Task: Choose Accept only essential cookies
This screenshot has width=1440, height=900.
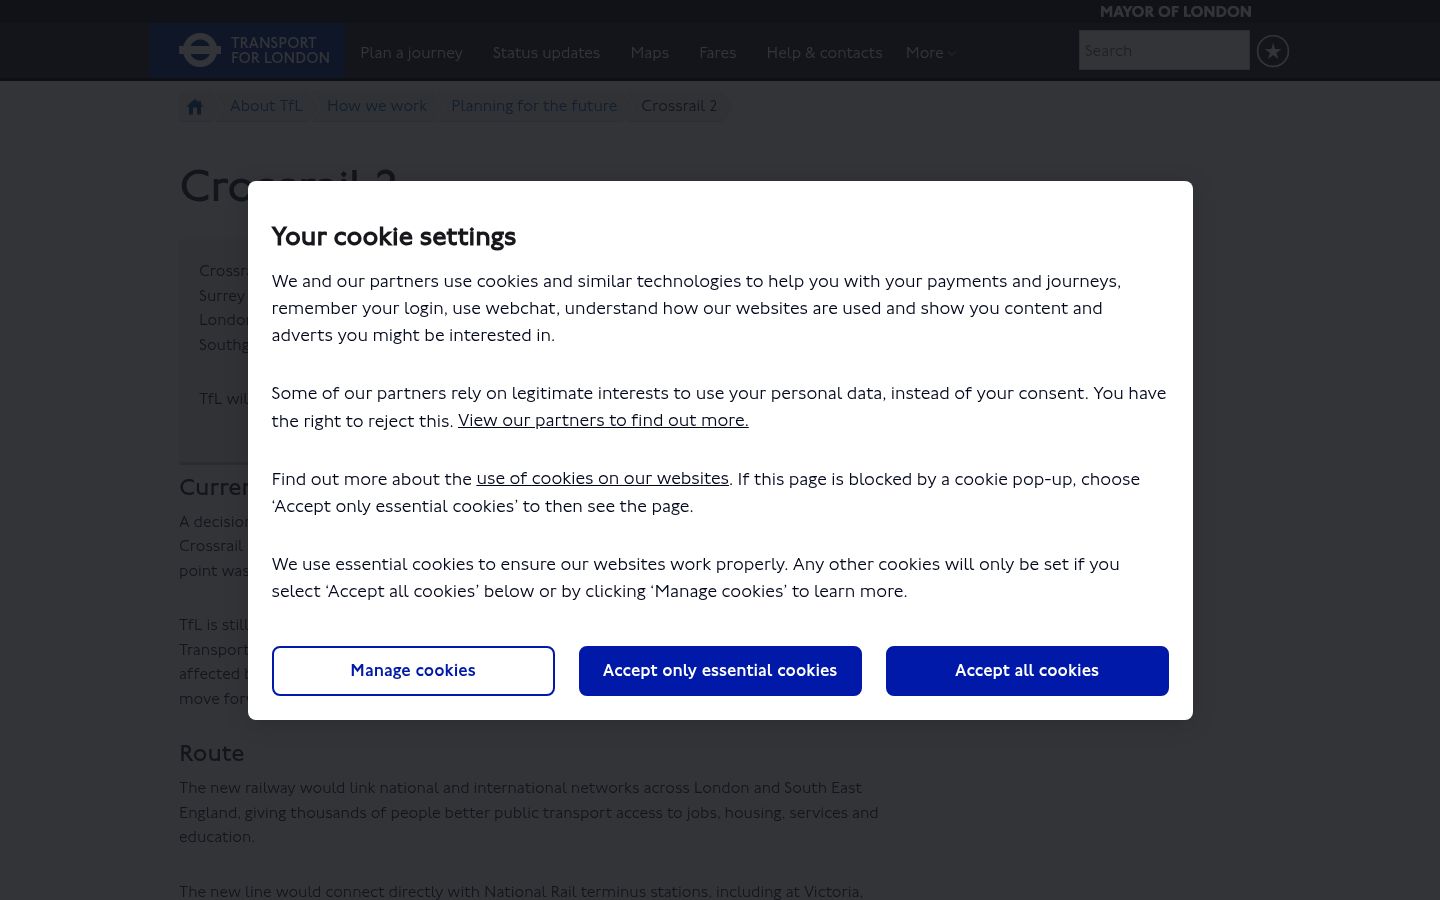Action: pos(720,671)
